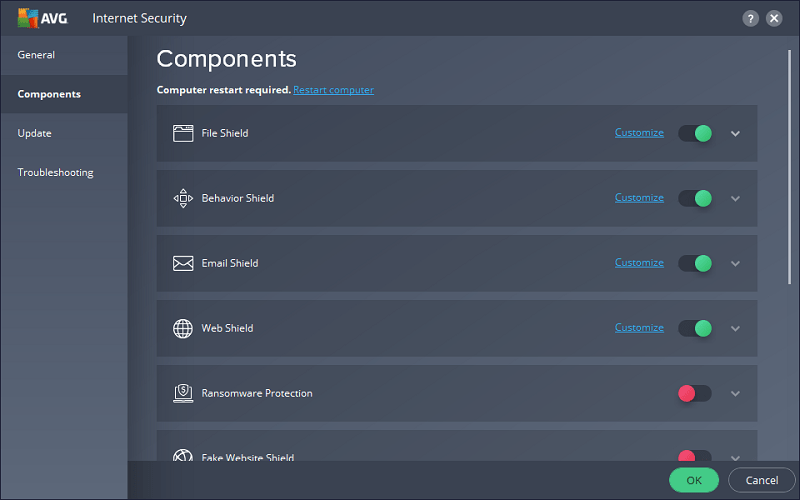Click the Ransomware Protection laptop icon
Image resolution: width=800 pixels, height=500 pixels.
click(182, 393)
